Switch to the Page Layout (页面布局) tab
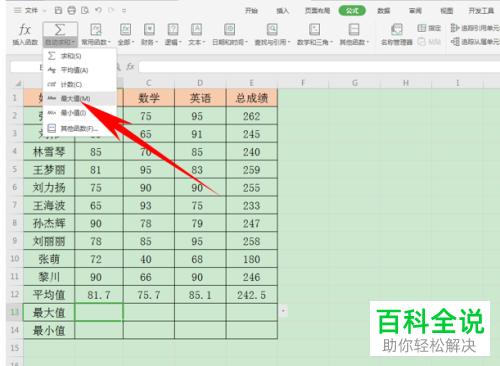Viewport: 500px width, 366px height. click(317, 11)
